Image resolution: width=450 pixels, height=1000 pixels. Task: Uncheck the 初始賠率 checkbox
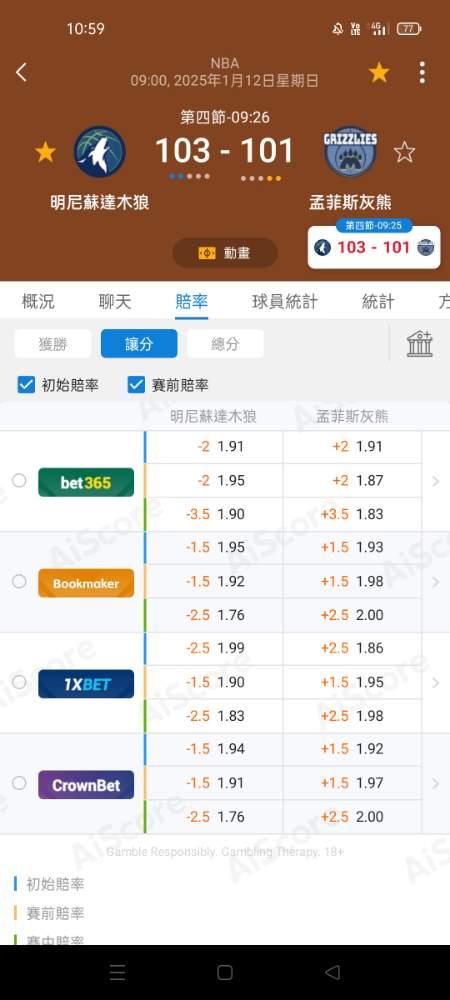point(26,385)
